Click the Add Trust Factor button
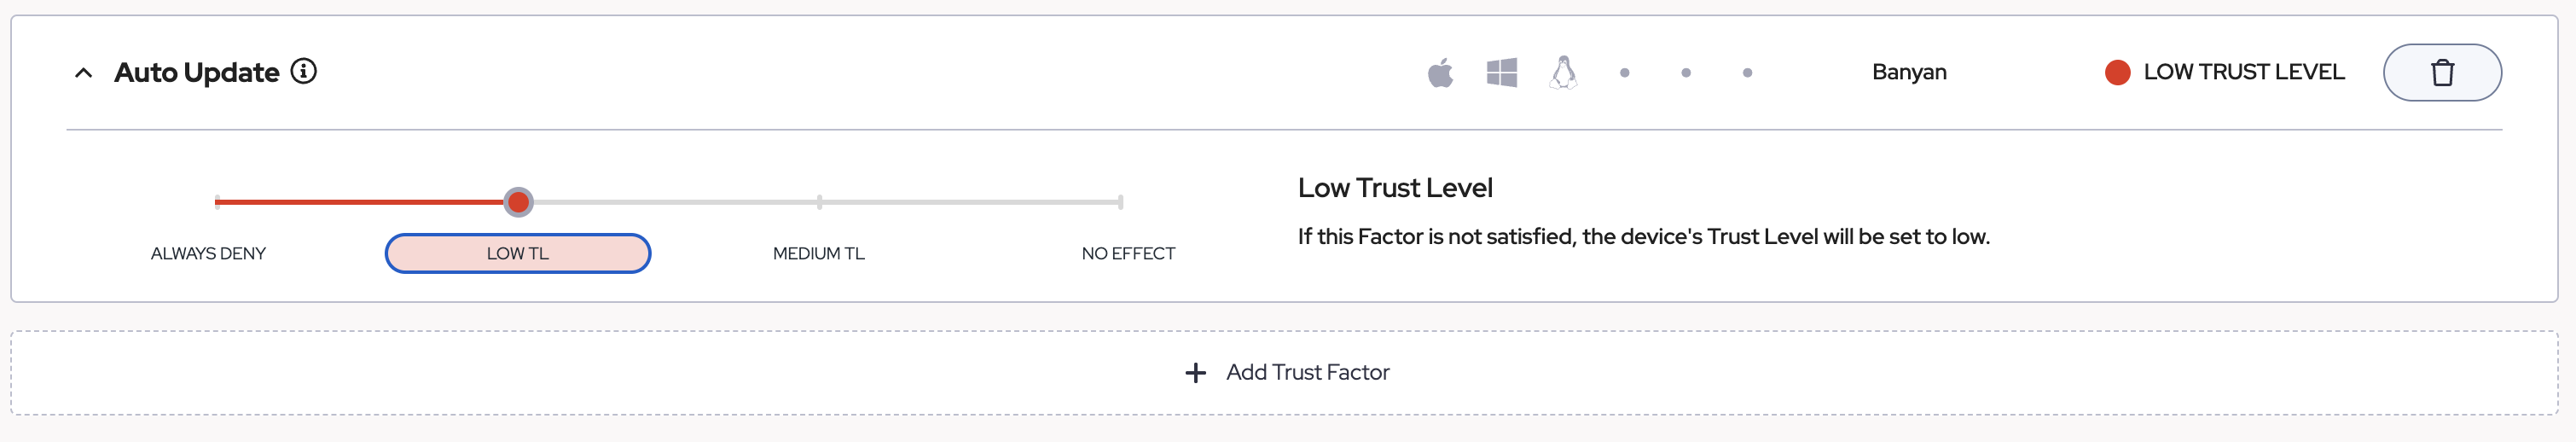This screenshot has height=442, width=2576. (1307, 373)
